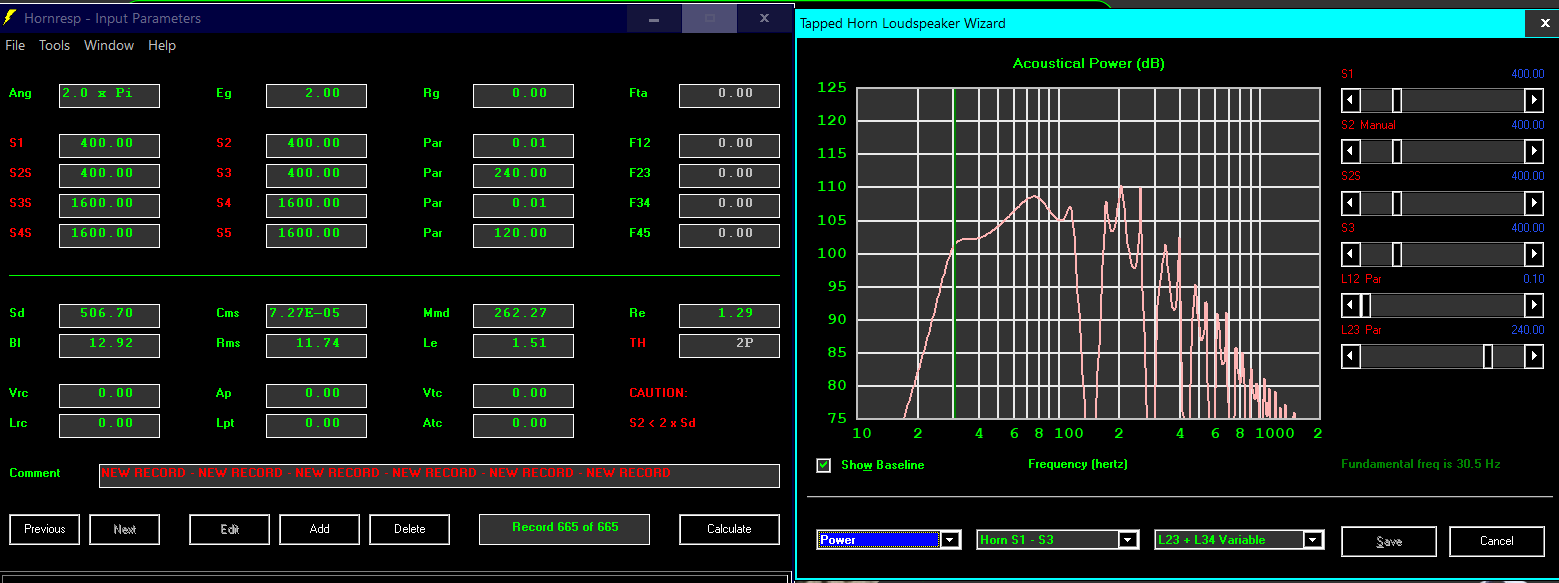Viewport: 1559px width, 583px height.
Task: Click the L23 Par slider thumb
Action: tap(1488, 356)
